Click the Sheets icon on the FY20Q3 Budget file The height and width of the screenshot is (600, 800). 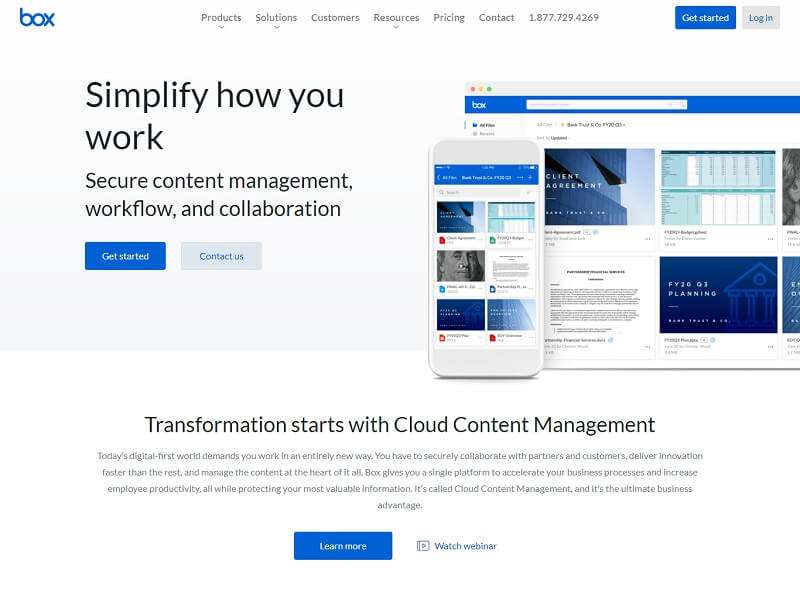click(492, 238)
